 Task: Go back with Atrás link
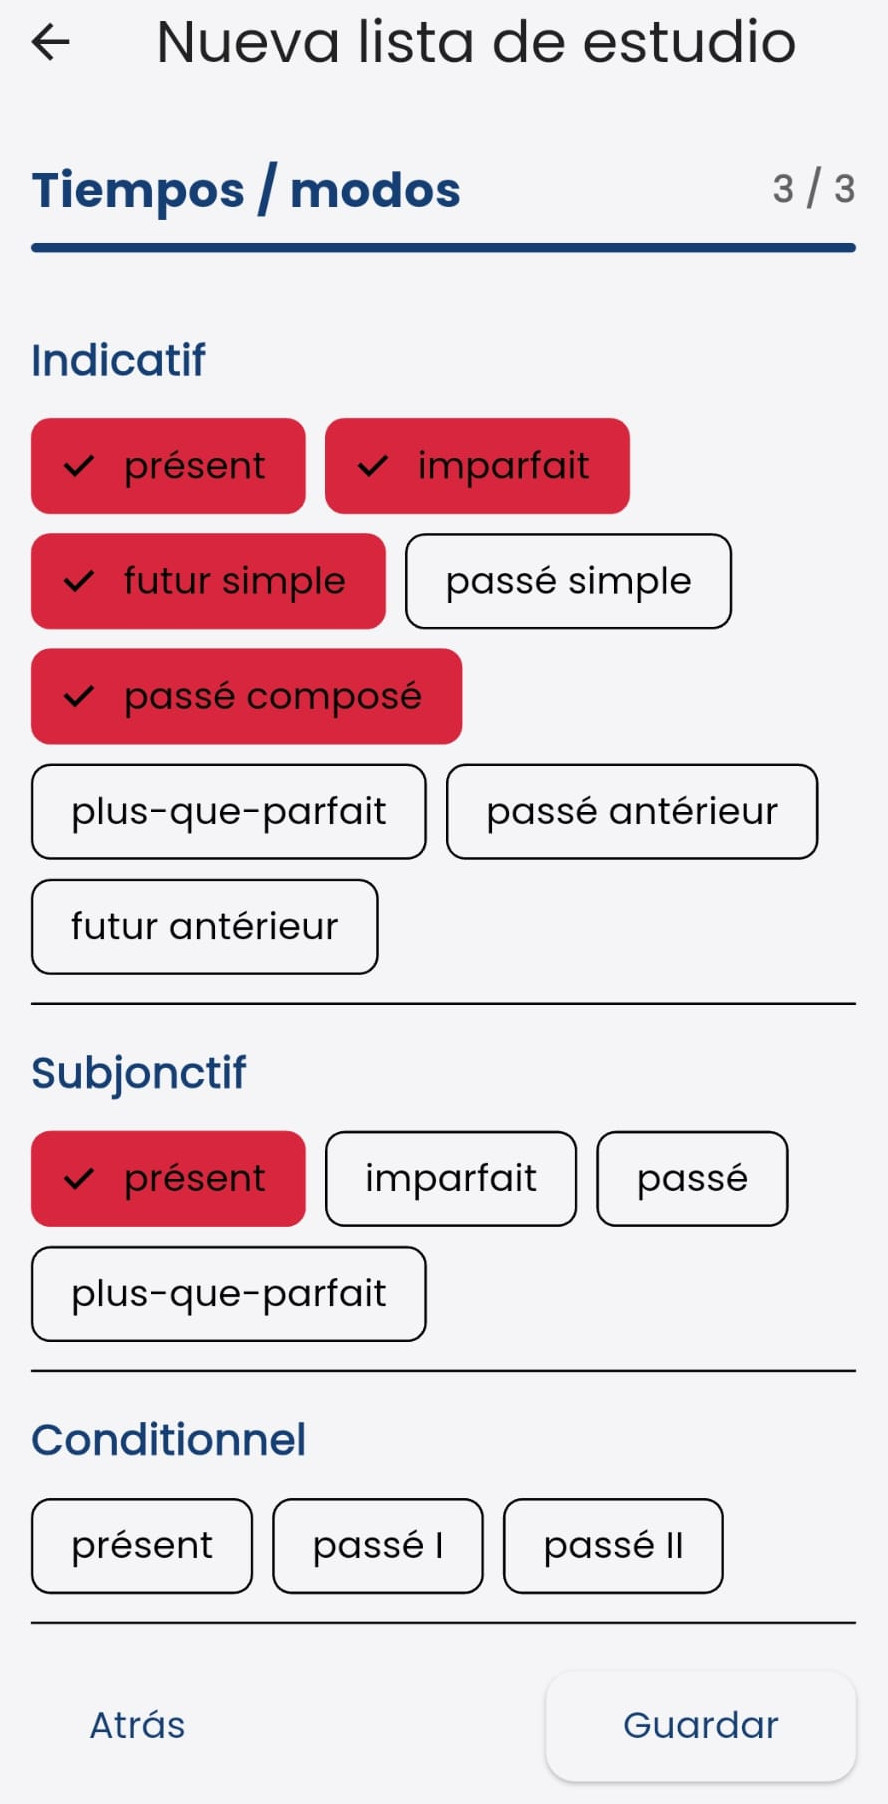point(138,1726)
